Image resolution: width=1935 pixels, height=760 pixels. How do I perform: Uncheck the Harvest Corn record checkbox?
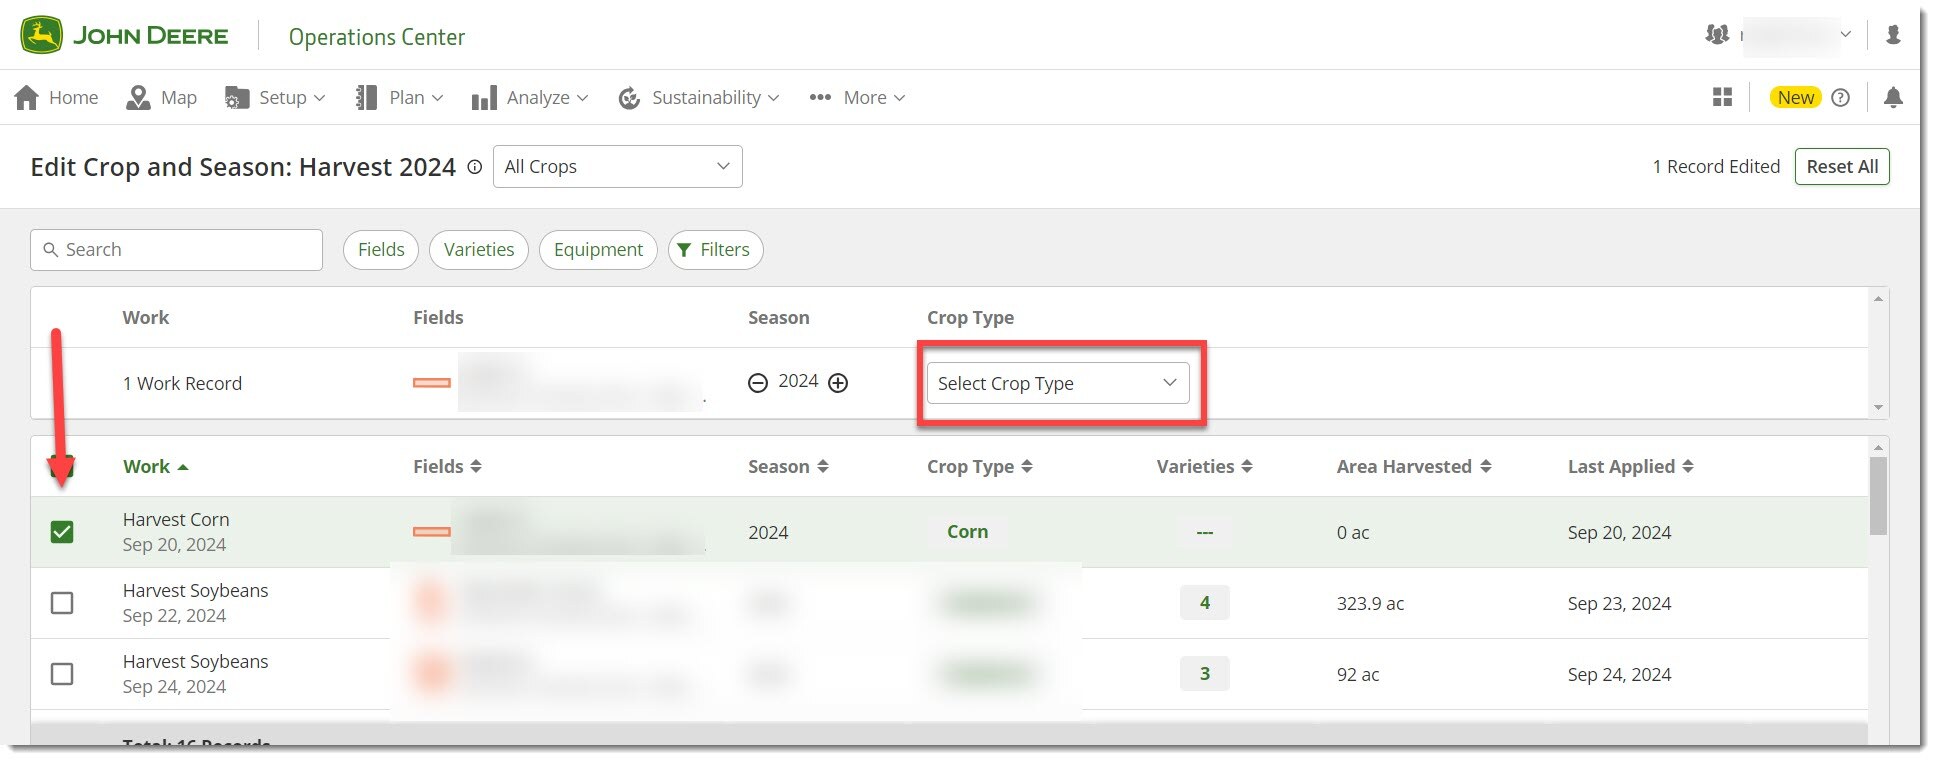point(62,532)
